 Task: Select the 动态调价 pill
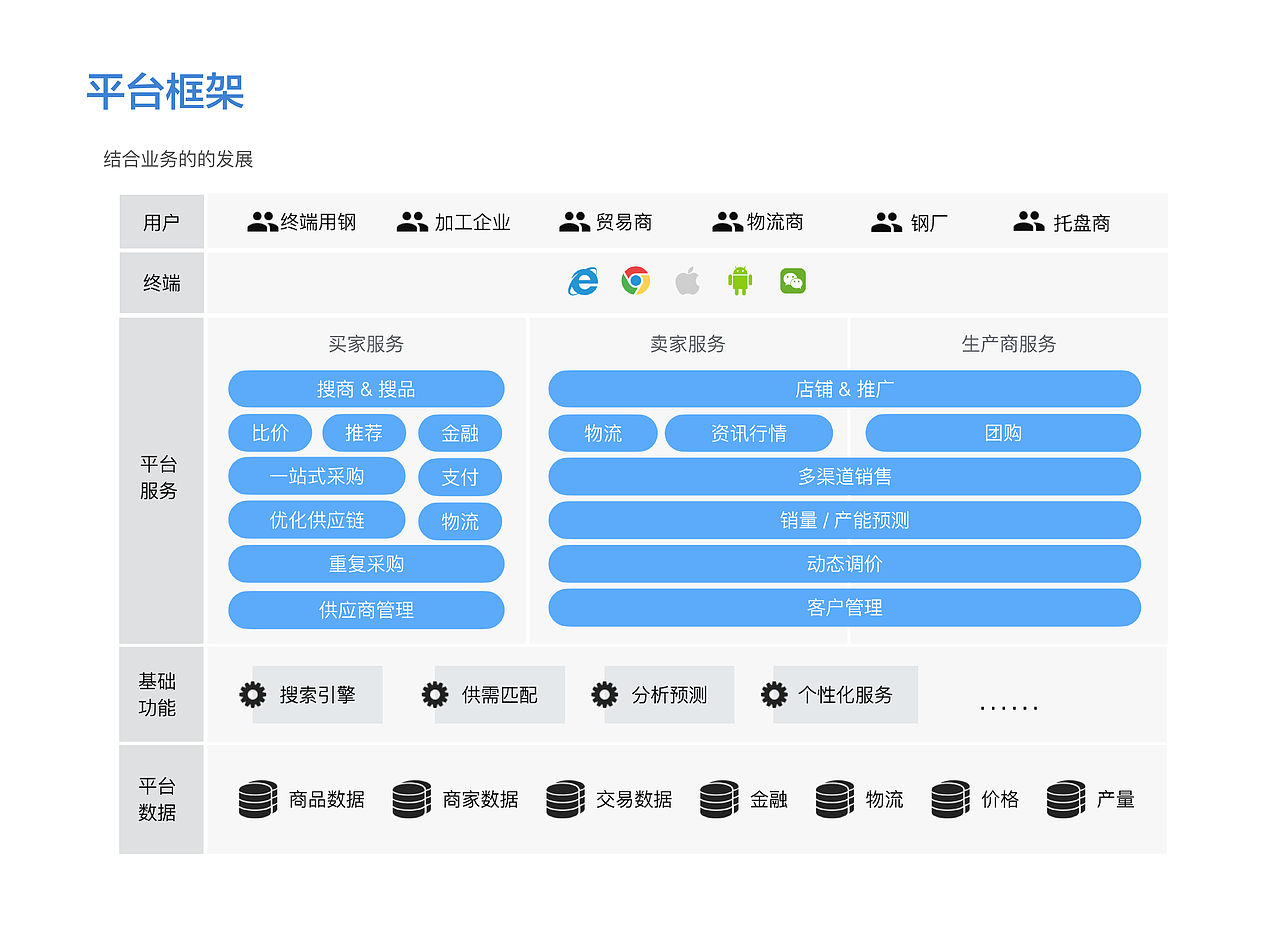845,564
